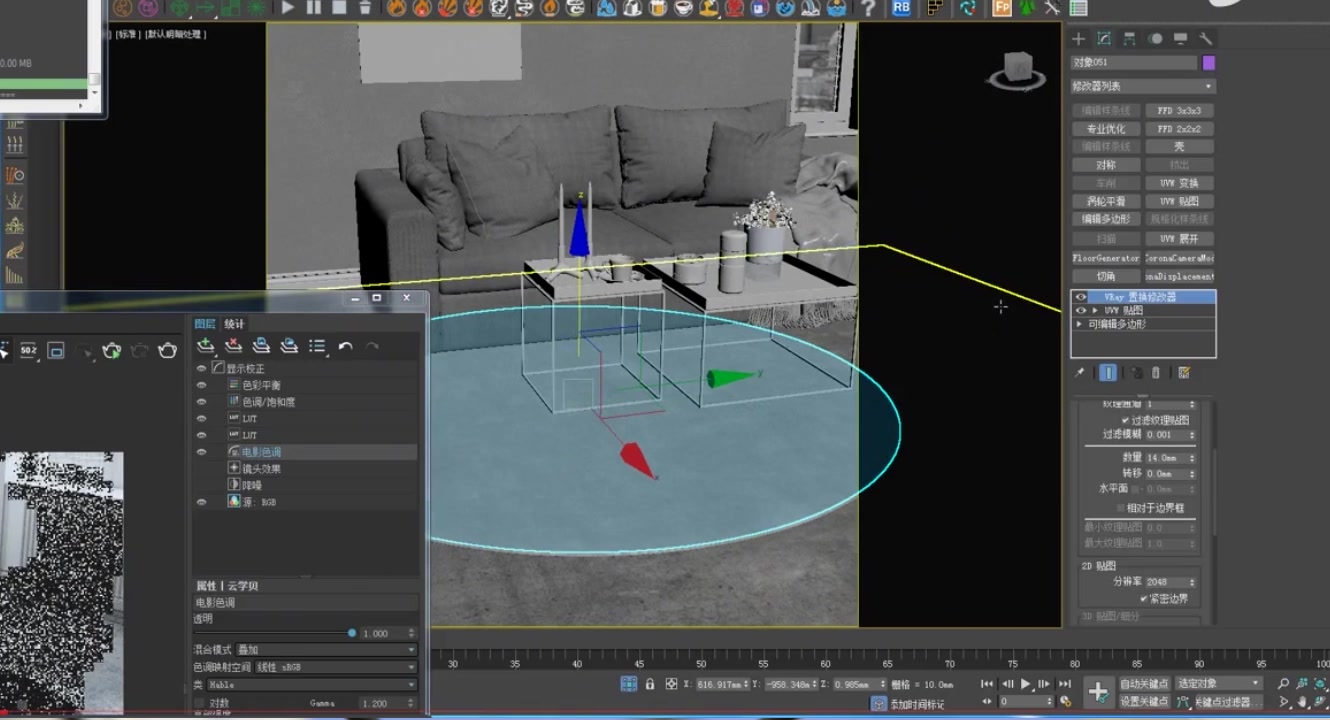This screenshot has height=720, width=1330.
Task: Click the 过滤模糊 0.001 spinner arrows
Action: [x=1192, y=435]
